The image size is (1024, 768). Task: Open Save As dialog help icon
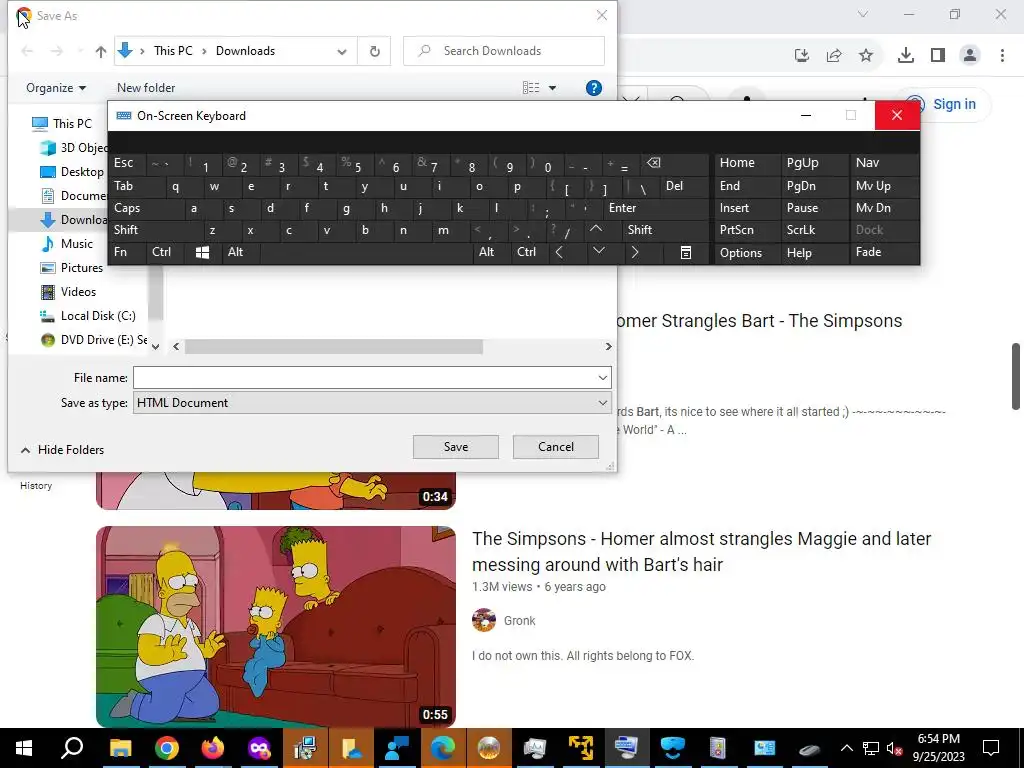click(594, 88)
